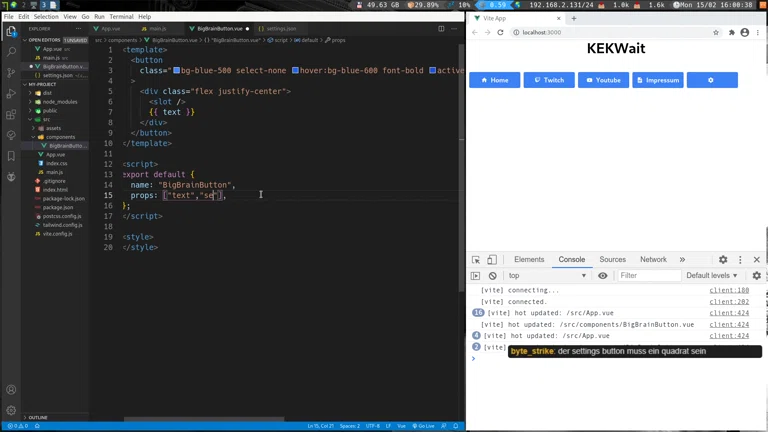
Task: Click the Impressum button on the web page
Action: pyautogui.click(x=658, y=80)
